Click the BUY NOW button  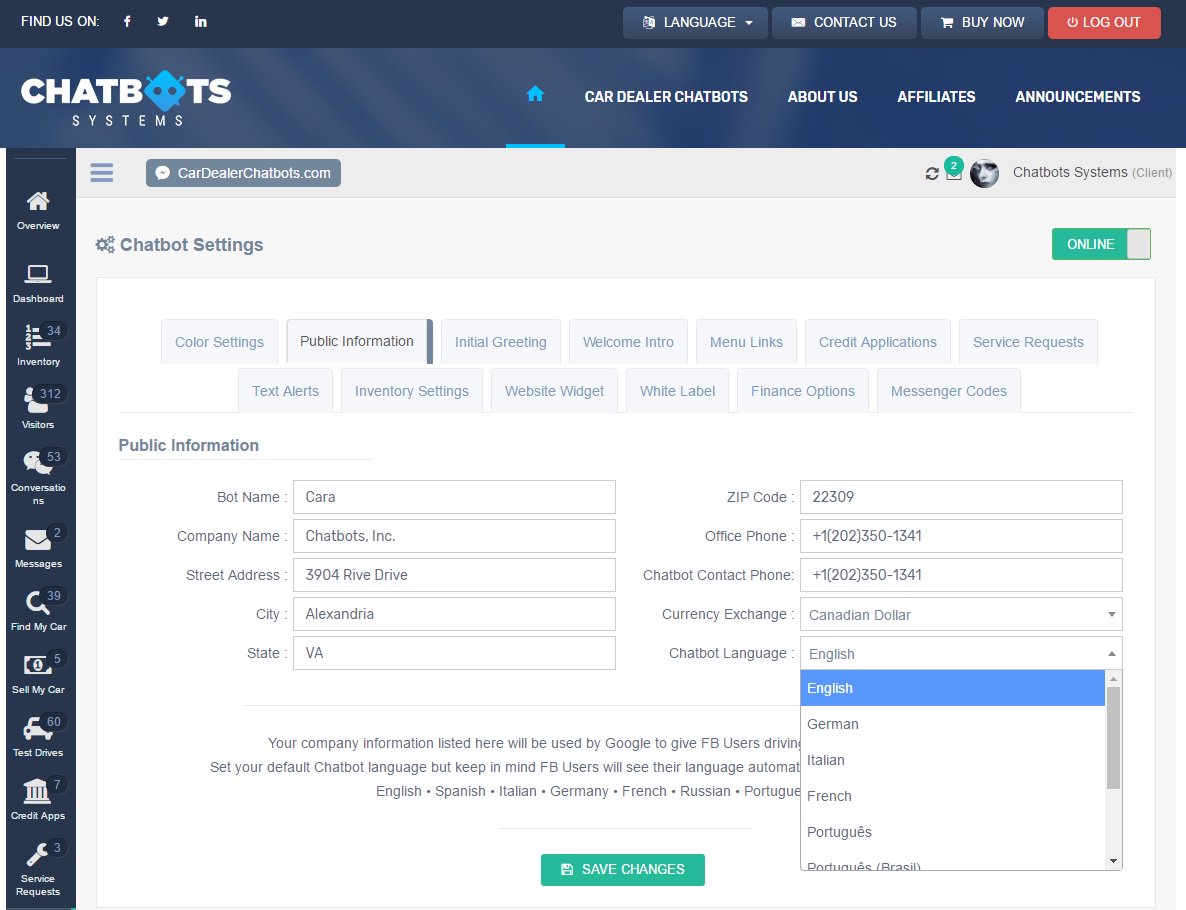click(x=983, y=23)
